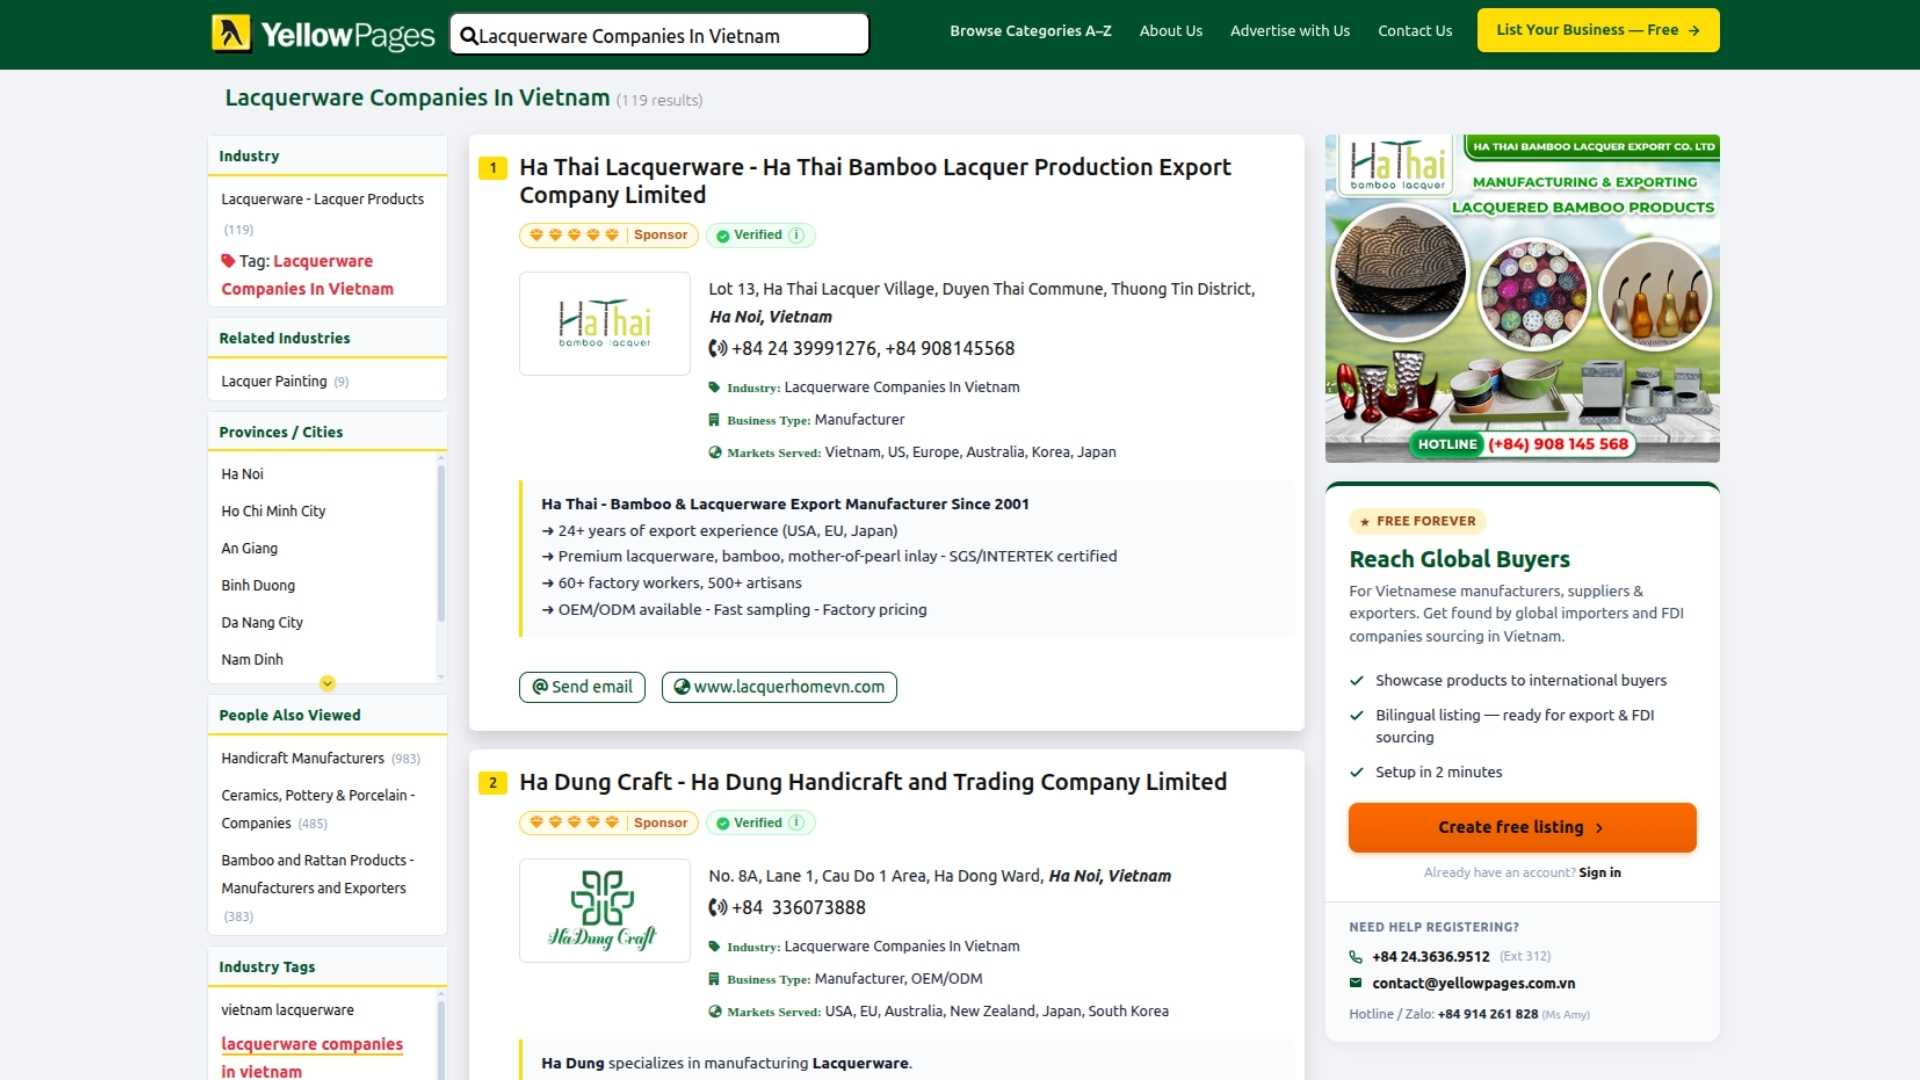Image resolution: width=1920 pixels, height=1080 pixels.
Task: Click the red tag icon in Industry panel
Action: point(228,261)
